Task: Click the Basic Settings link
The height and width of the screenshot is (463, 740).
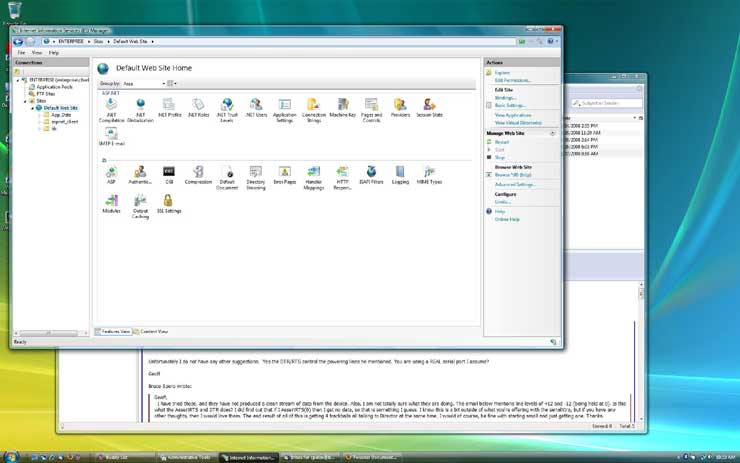Action: 510,105
